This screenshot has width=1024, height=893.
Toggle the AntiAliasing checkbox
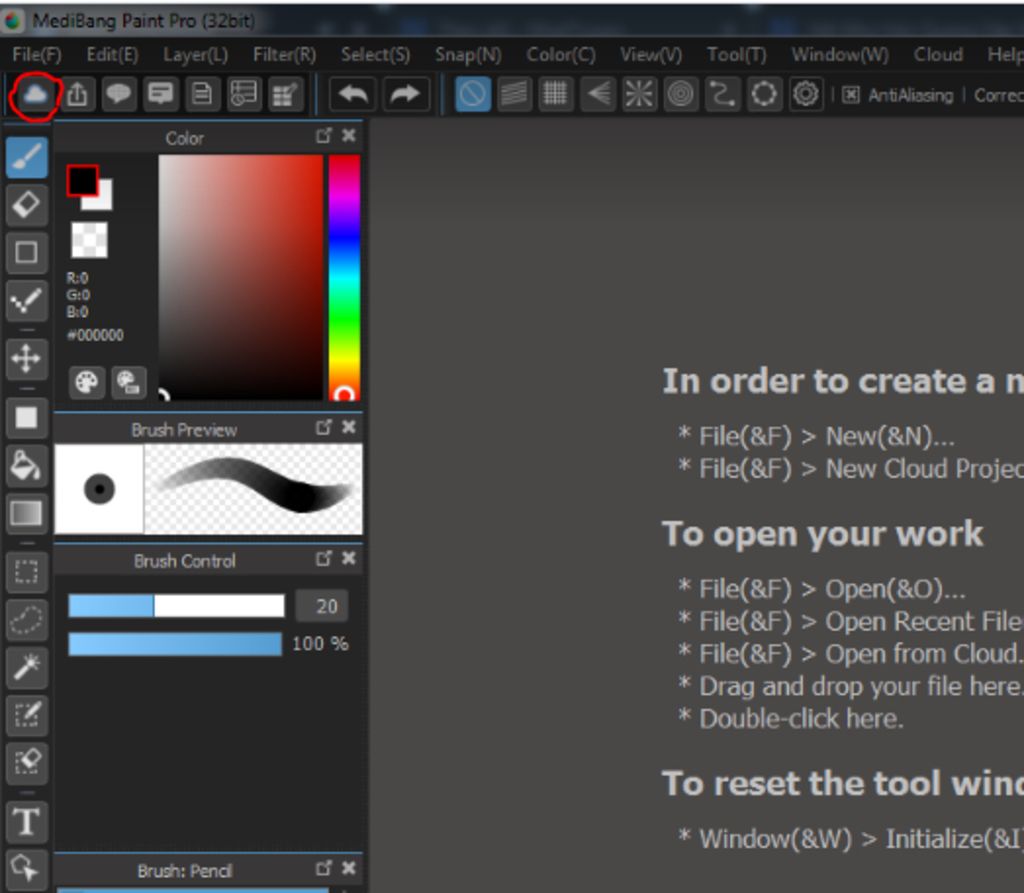point(850,95)
